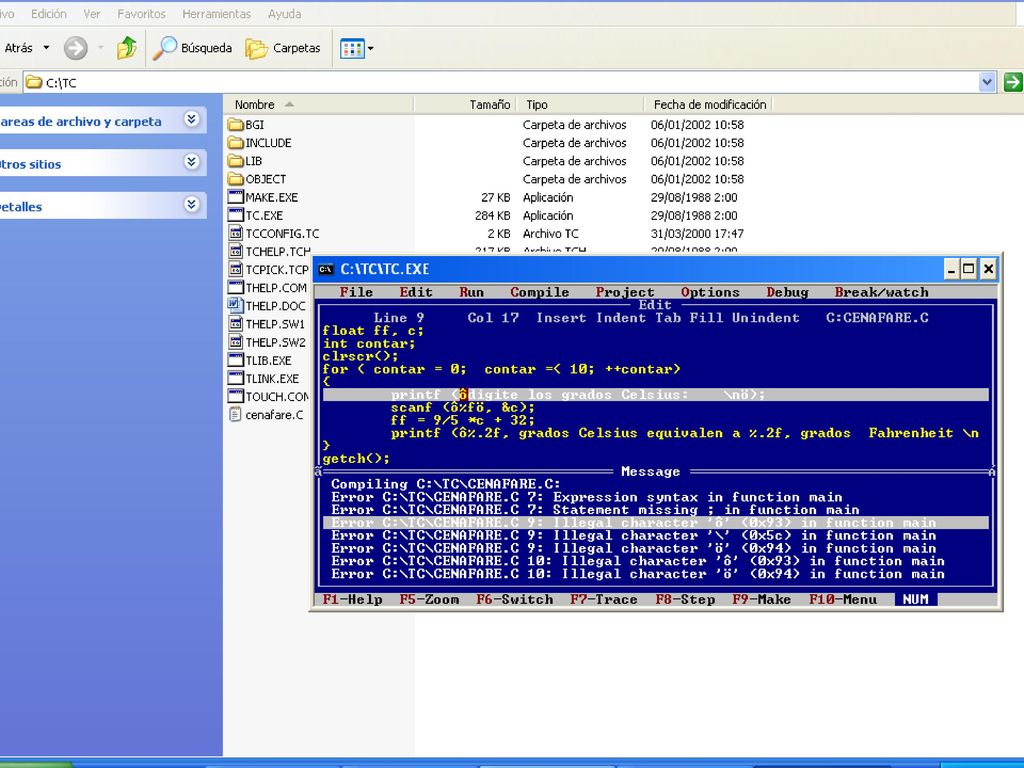1024x768 pixels.
Task: Select the LIB folder icon
Action: pyautogui.click(x=235, y=161)
